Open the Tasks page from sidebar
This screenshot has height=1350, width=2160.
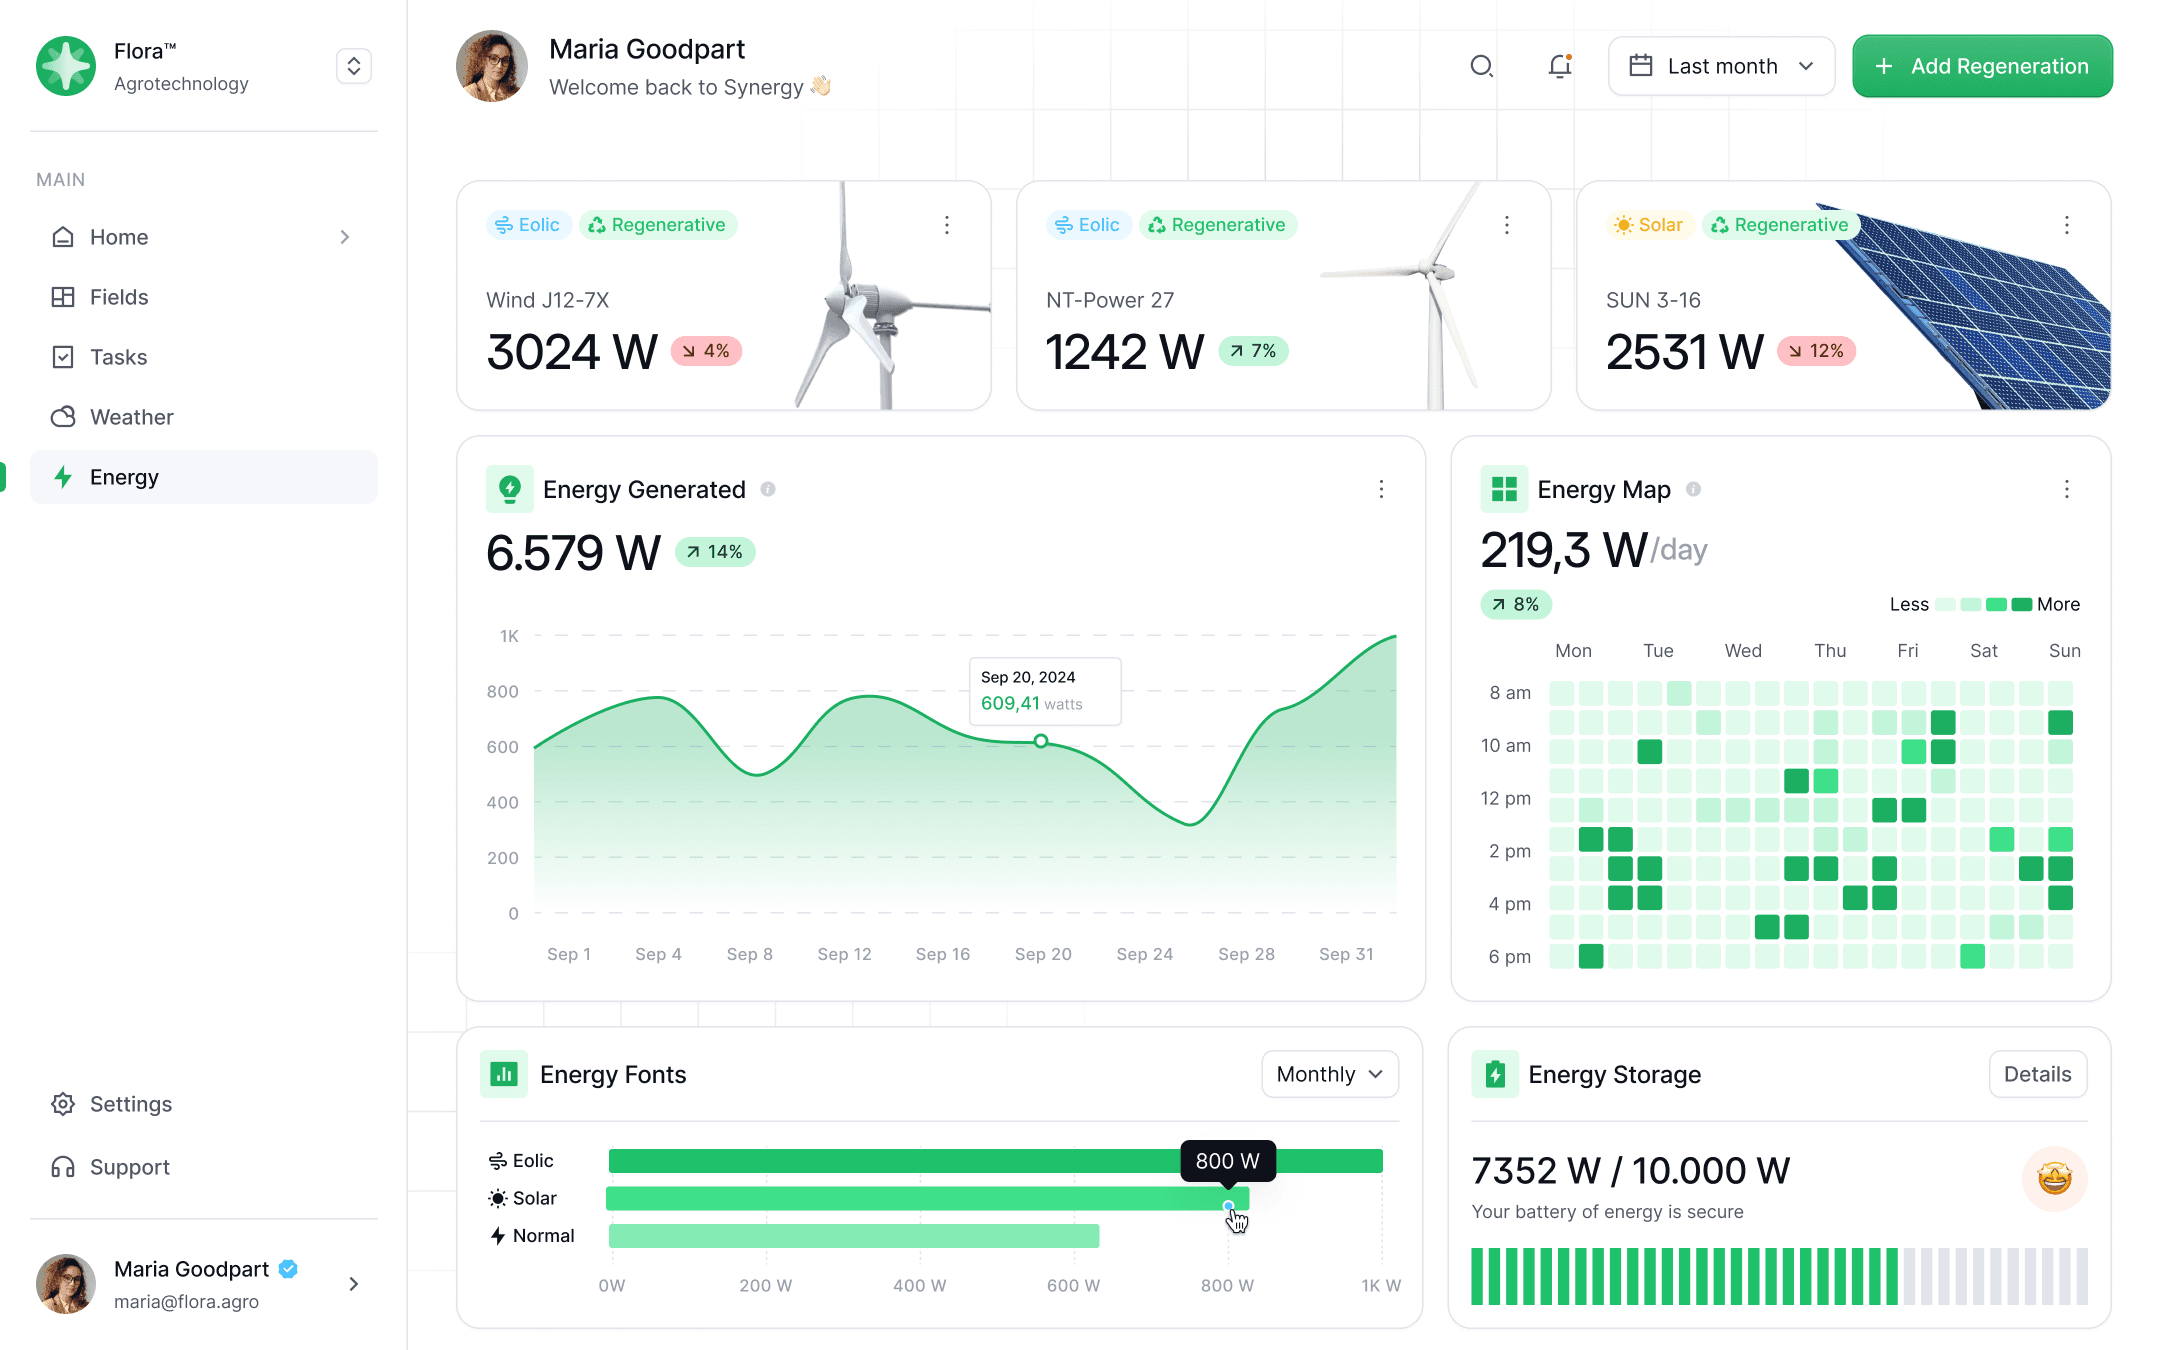click(117, 357)
